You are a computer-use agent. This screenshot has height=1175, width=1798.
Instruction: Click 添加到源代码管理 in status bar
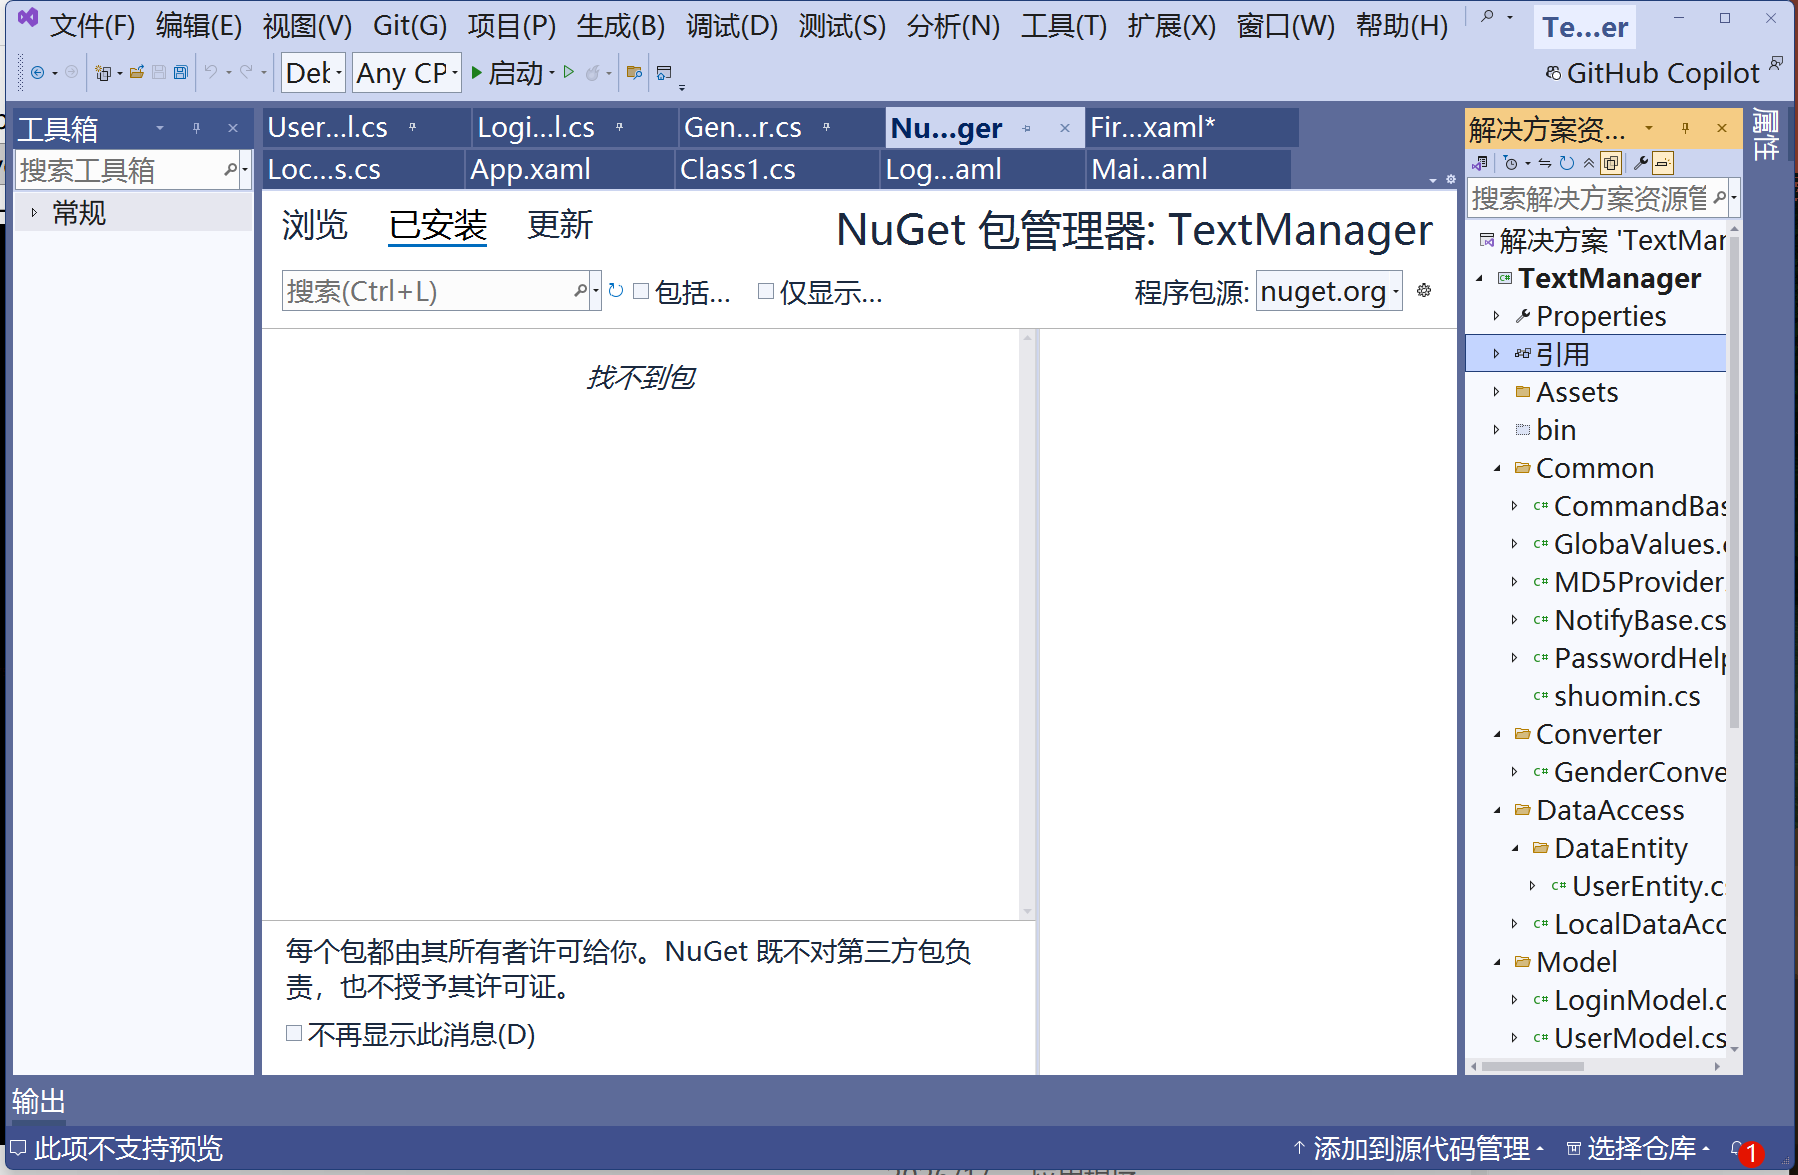(x=1420, y=1149)
